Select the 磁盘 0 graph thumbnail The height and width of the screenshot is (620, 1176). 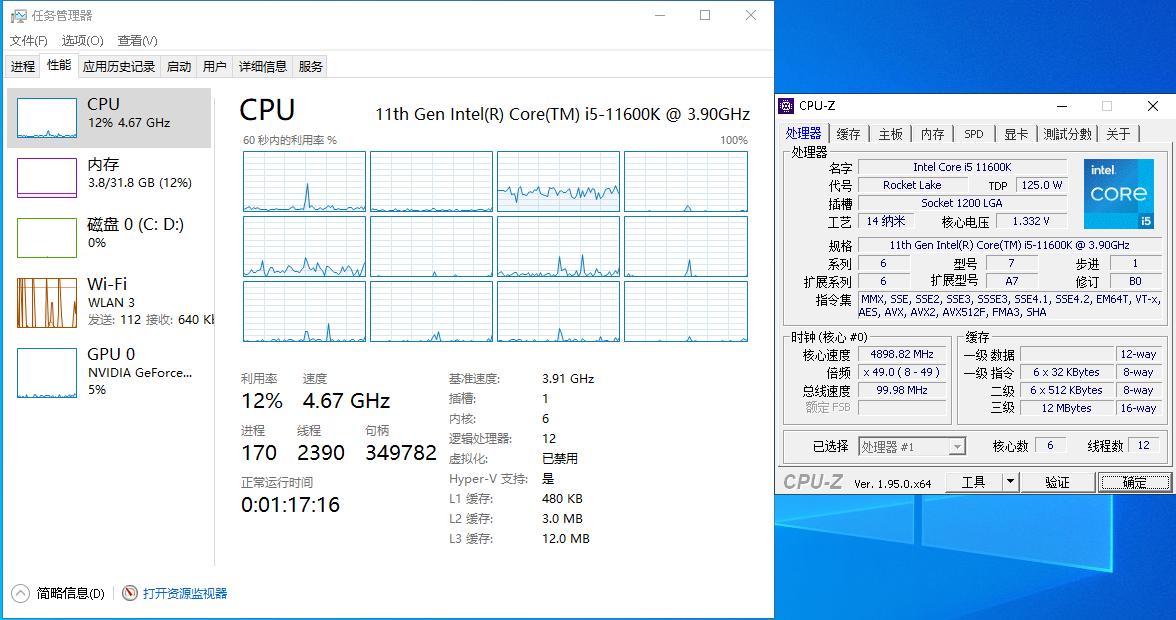point(46,238)
